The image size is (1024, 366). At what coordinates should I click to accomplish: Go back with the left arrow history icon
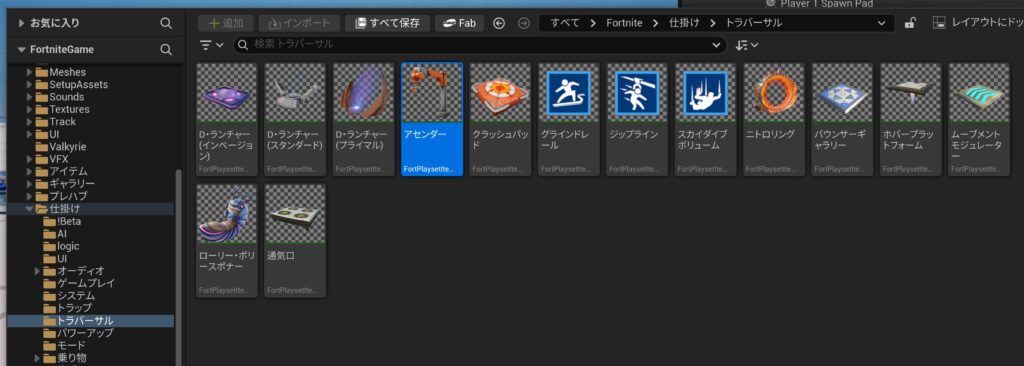point(499,24)
